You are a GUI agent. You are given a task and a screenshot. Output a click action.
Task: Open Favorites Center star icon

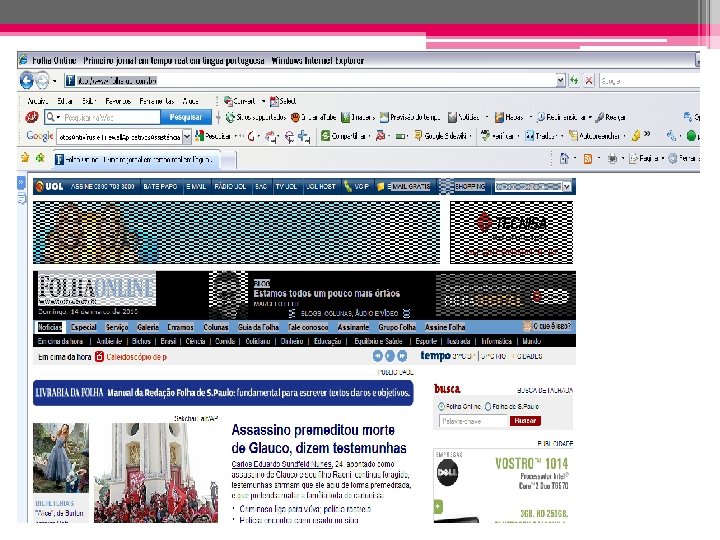click(25, 158)
